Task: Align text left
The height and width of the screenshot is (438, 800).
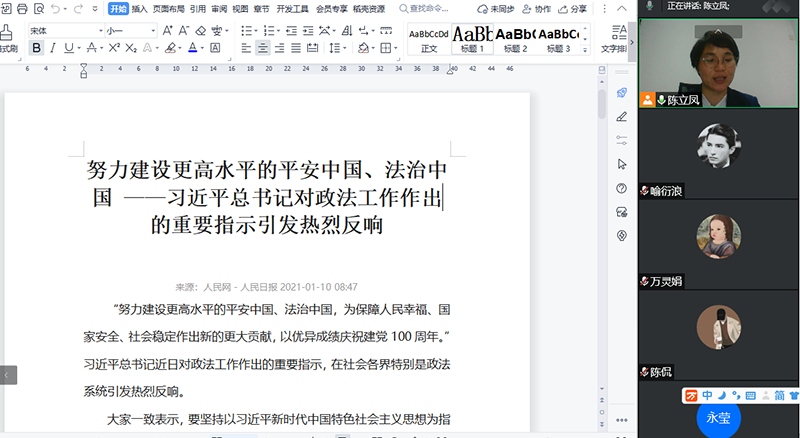Action: (246, 48)
